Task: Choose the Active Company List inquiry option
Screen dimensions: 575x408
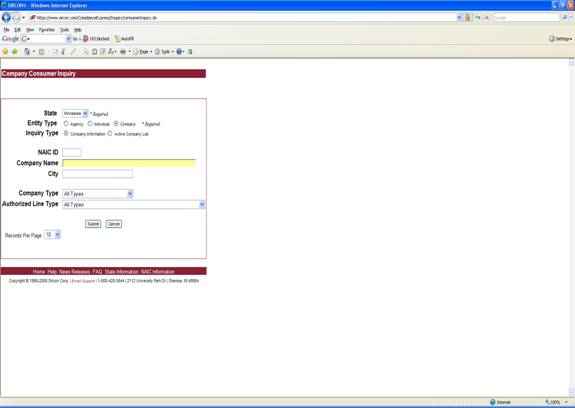Action: [x=110, y=133]
